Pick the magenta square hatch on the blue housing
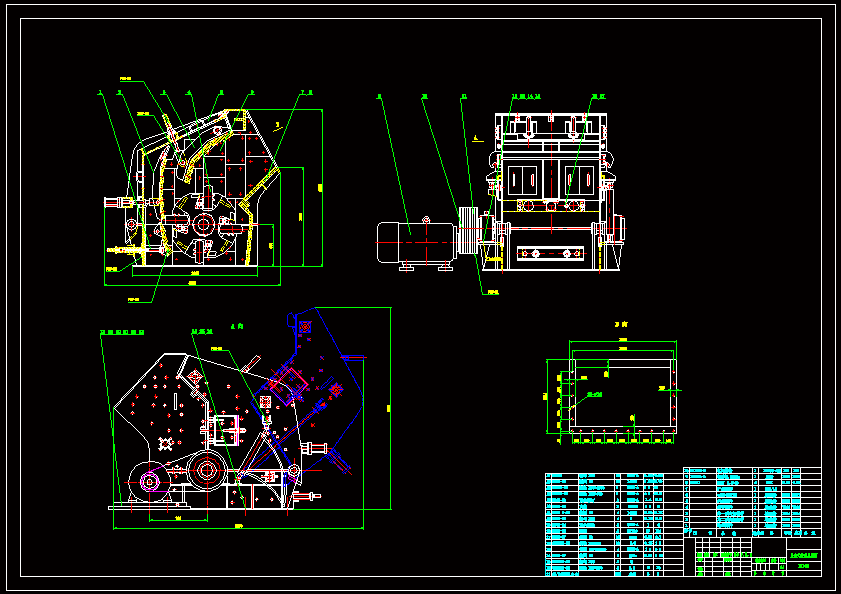Viewport: 841px width, 594px height. (289, 385)
